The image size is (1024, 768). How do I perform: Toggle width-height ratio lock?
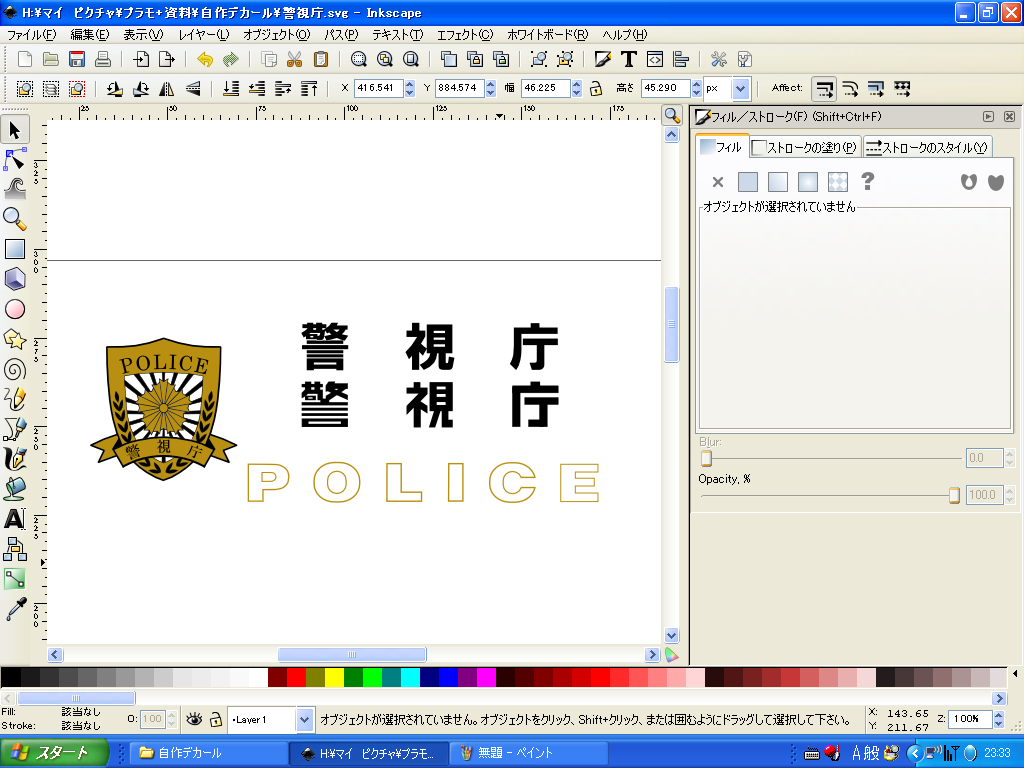[596, 88]
